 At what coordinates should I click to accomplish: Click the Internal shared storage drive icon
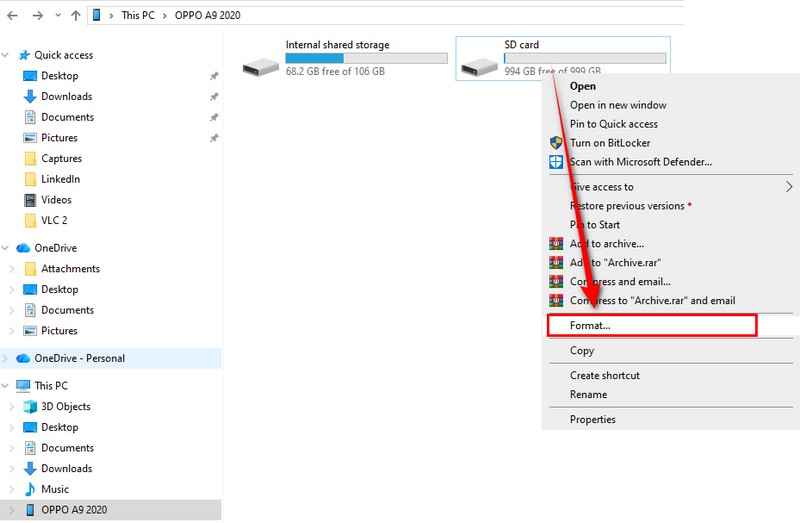[261, 65]
